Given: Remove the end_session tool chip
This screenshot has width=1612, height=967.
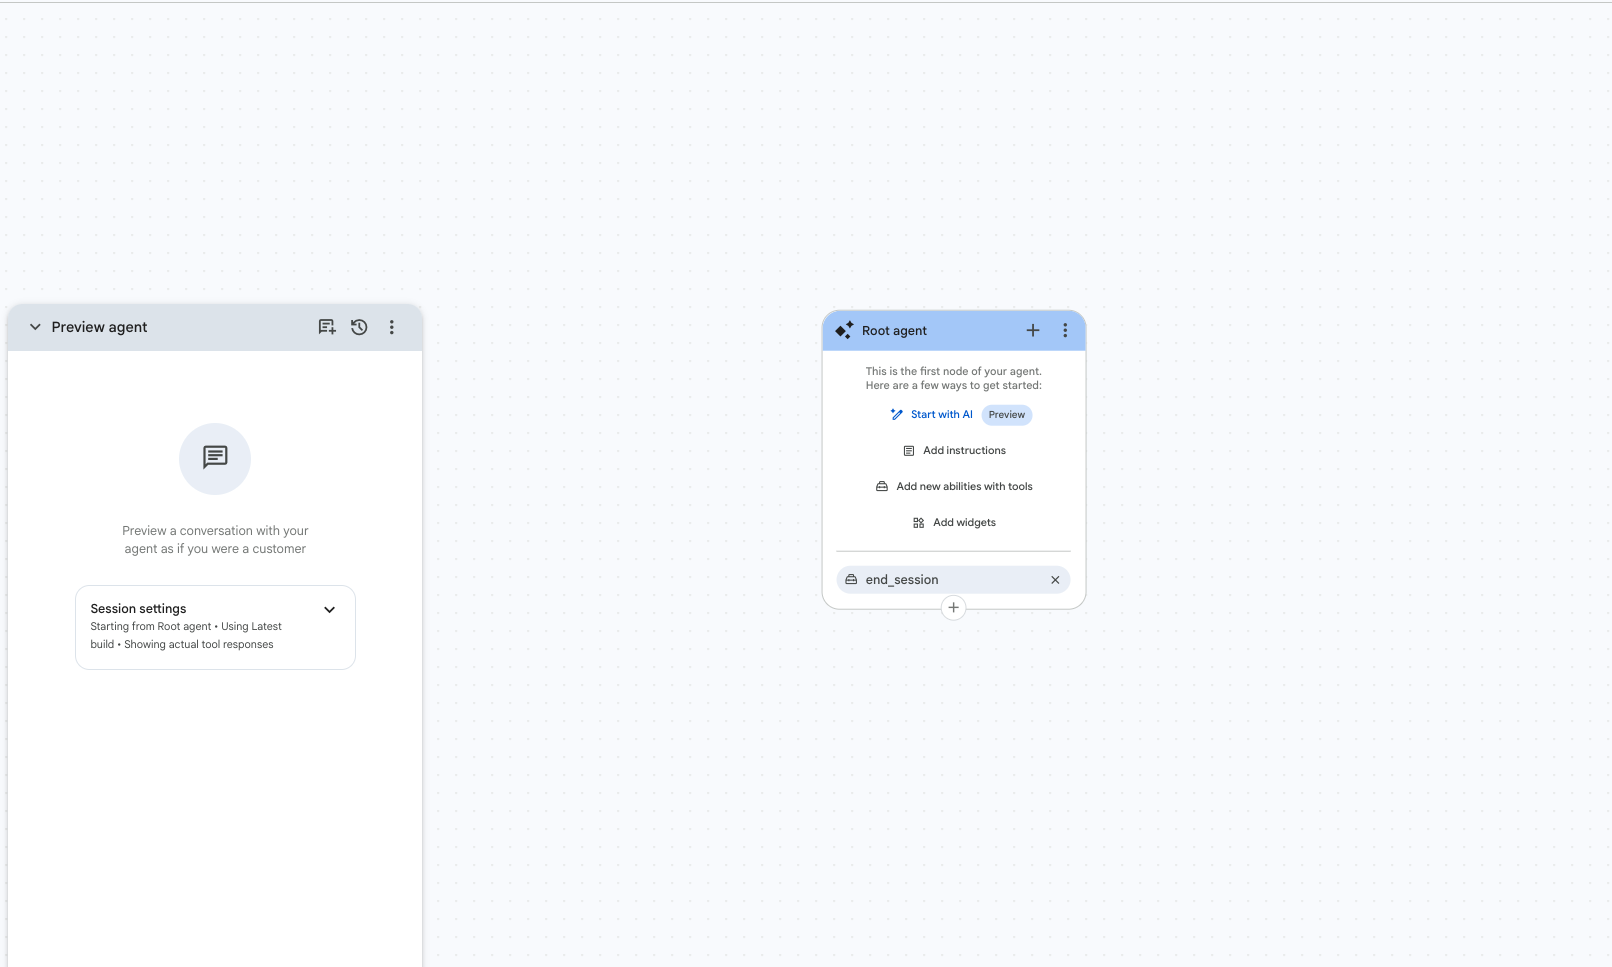Looking at the screenshot, I should [x=1055, y=580].
